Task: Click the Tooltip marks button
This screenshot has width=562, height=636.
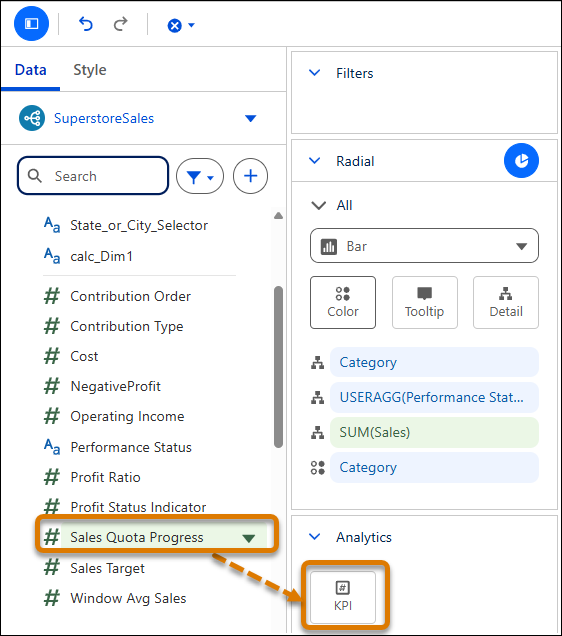Action: point(425,303)
